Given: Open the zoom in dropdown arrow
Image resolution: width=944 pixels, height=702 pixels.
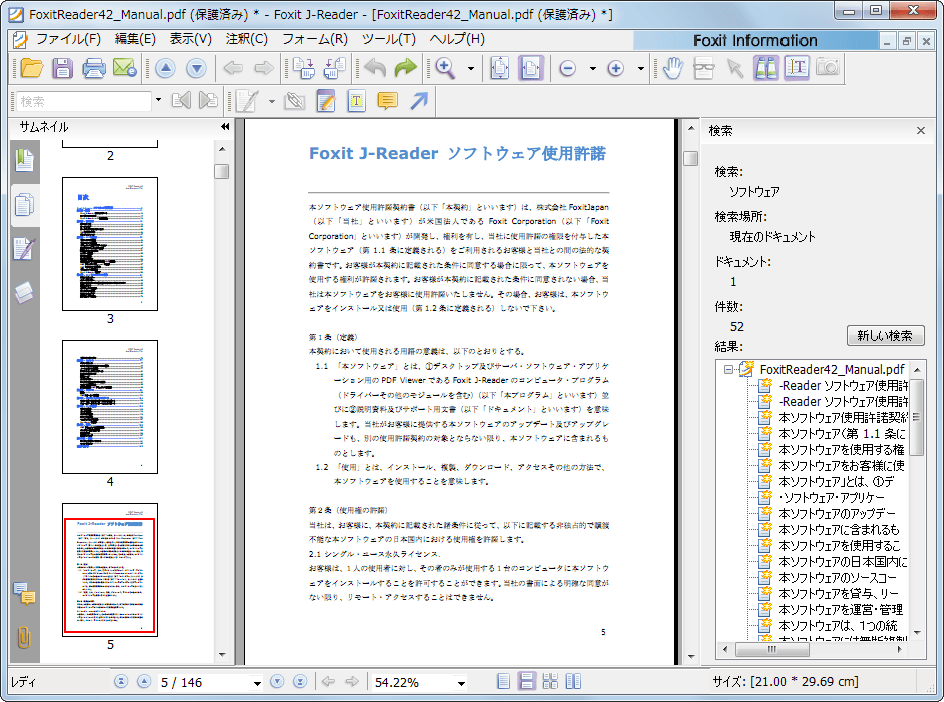Looking at the screenshot, I should 641,69.
